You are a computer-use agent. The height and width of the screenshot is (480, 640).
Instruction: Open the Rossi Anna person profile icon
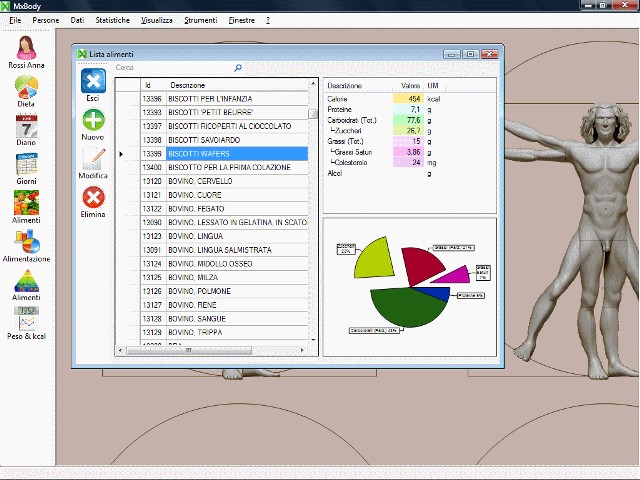(x=26, y=47)
